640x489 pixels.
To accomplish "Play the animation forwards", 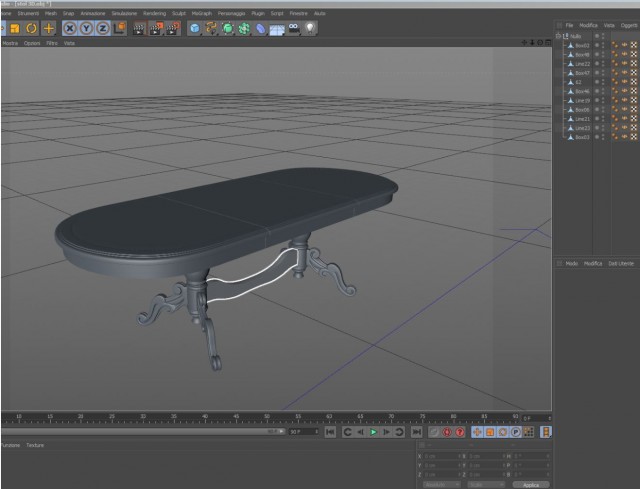I will 373,432.
